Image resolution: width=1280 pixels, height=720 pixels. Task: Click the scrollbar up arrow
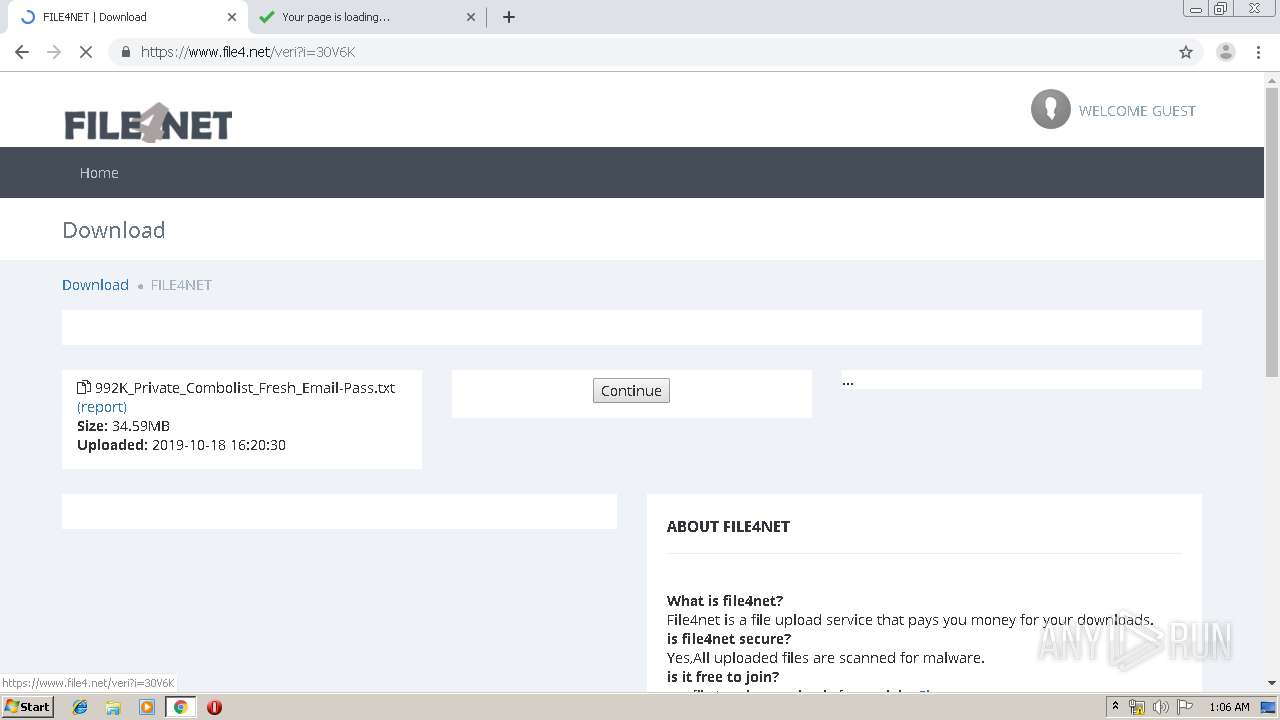[x=1272, y=81]
